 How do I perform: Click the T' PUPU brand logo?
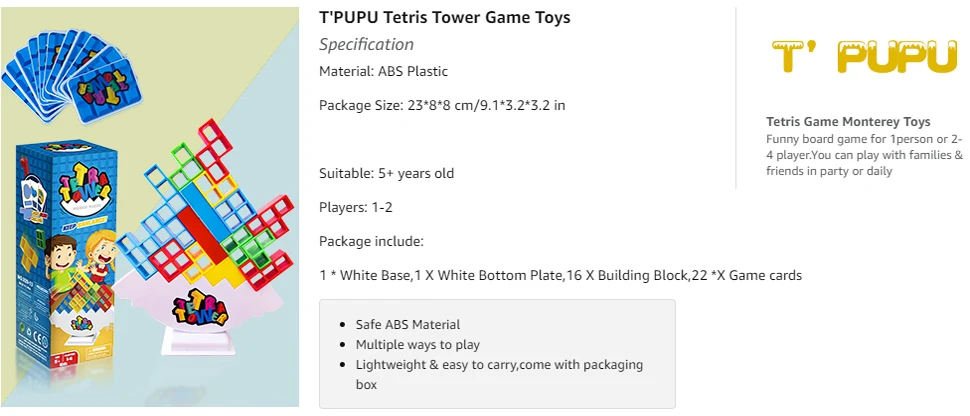coord(864,56)
